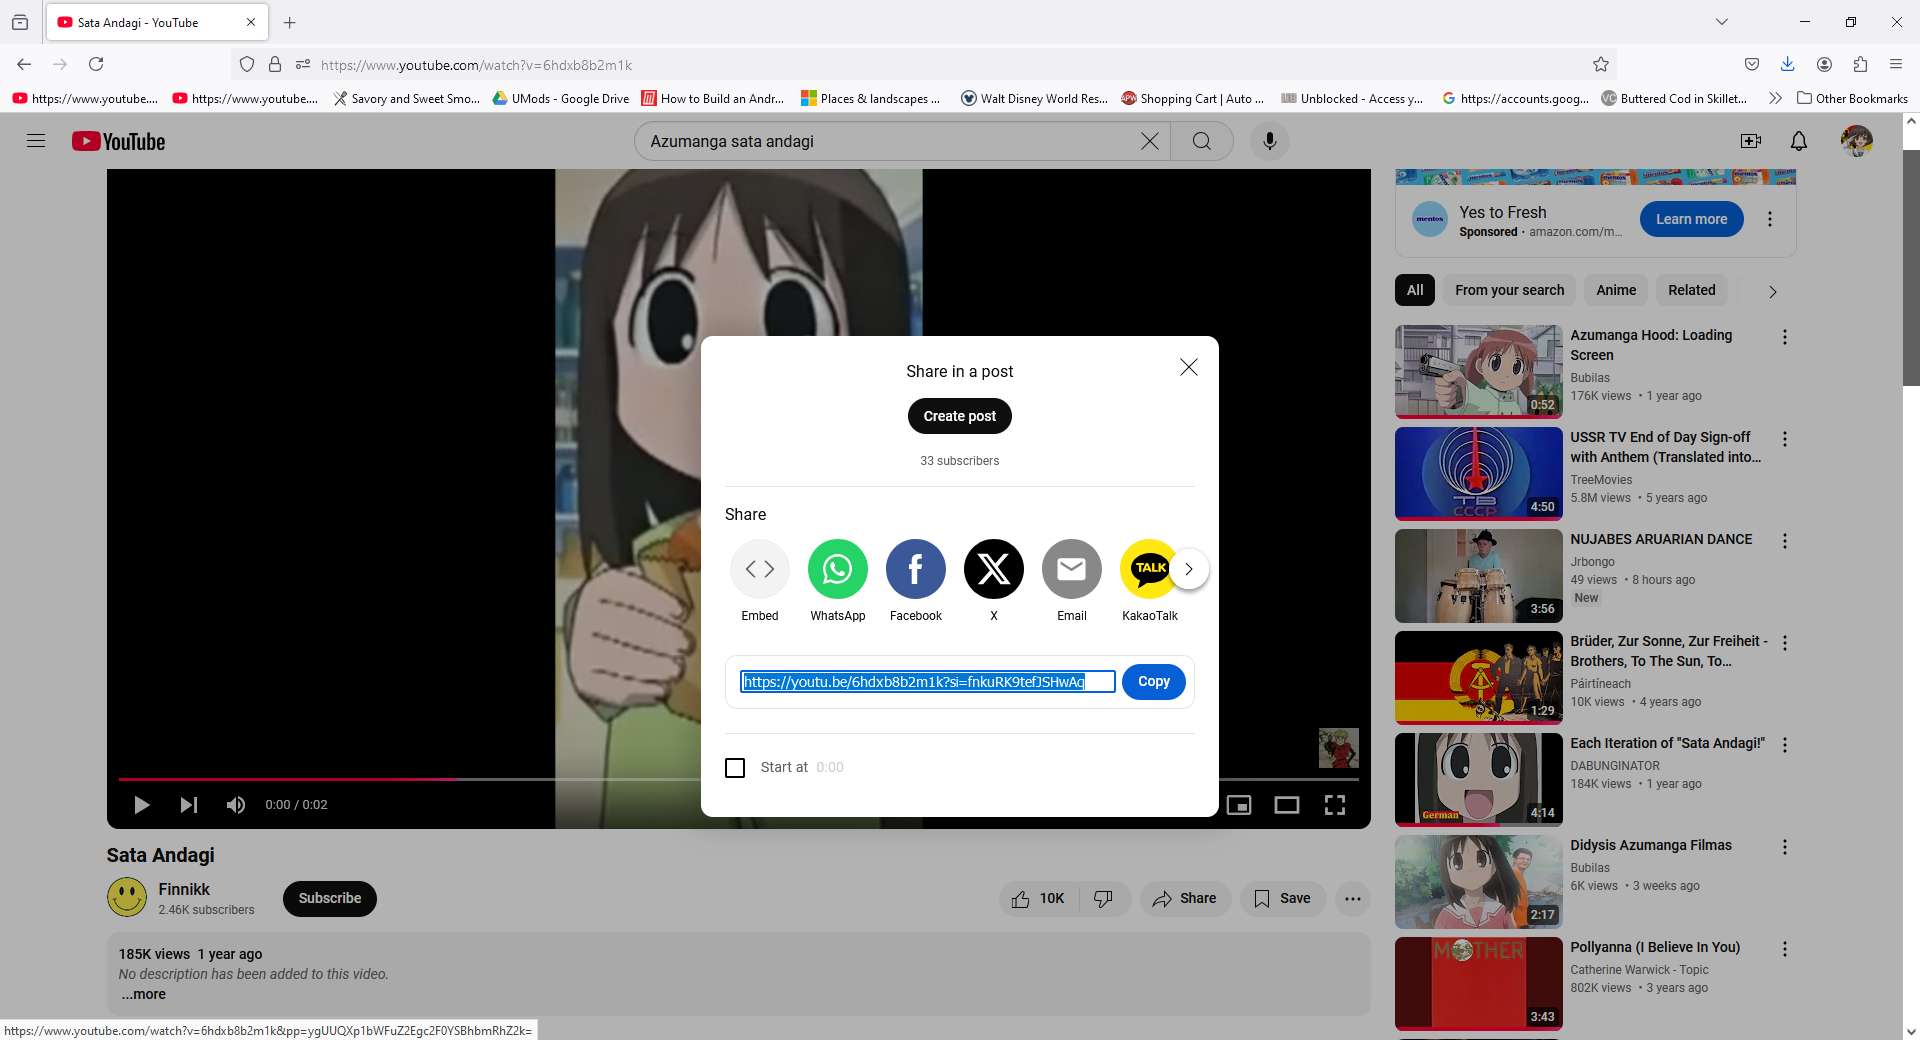The image size is (1920, 1040).
Task: Show more filter chips arrow
Action: (x=1773, y=291)
